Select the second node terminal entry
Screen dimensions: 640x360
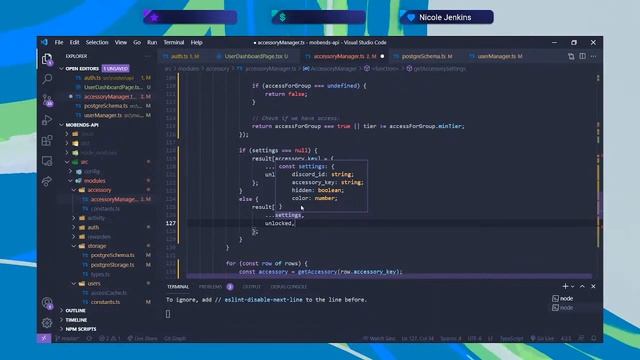563,307
